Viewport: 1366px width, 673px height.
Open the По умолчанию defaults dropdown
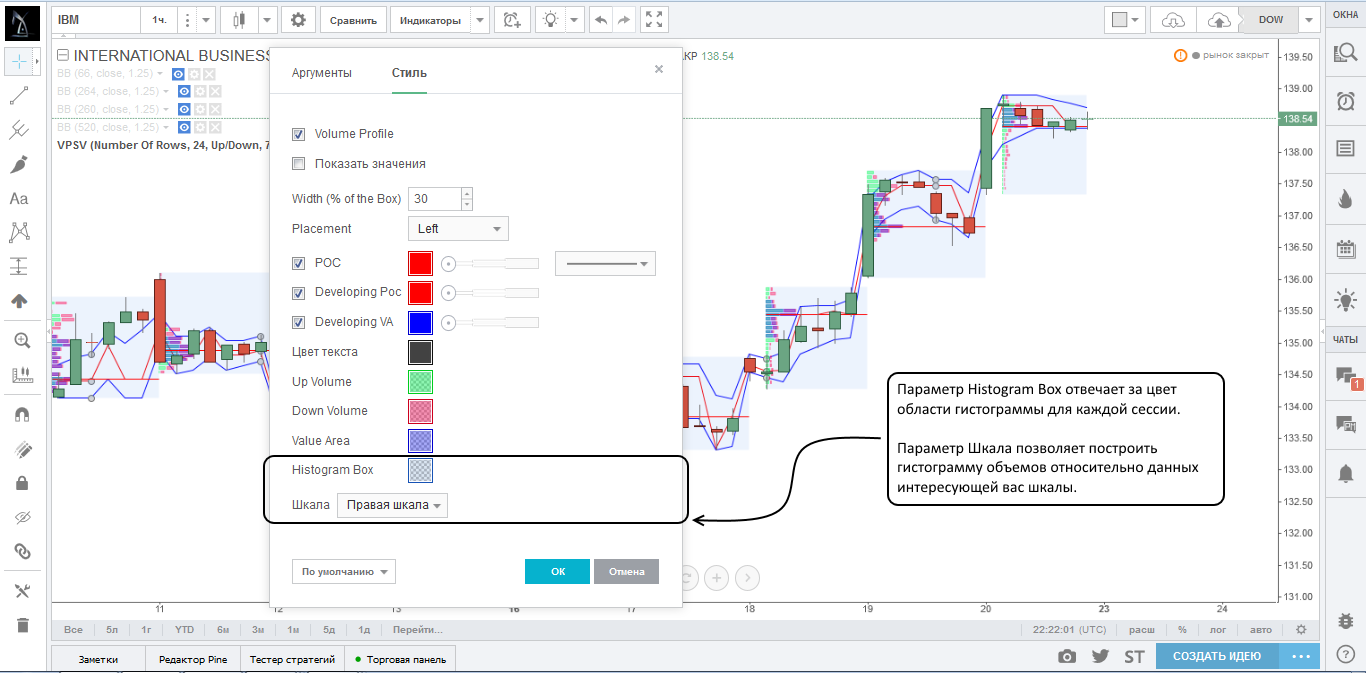point(344,572)
